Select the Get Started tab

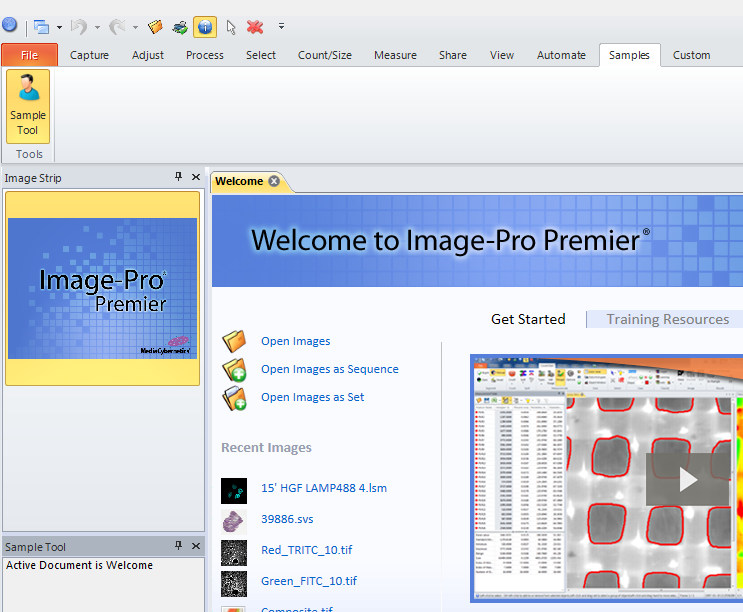[x=528, y=319]
